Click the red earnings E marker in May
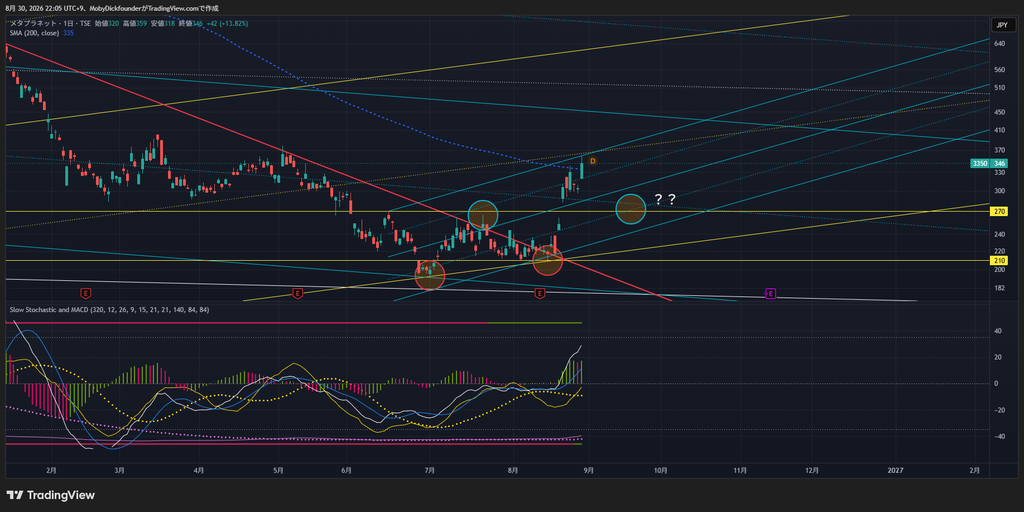The width and height of the screenshot is (1024, 512). pos(298,293)
